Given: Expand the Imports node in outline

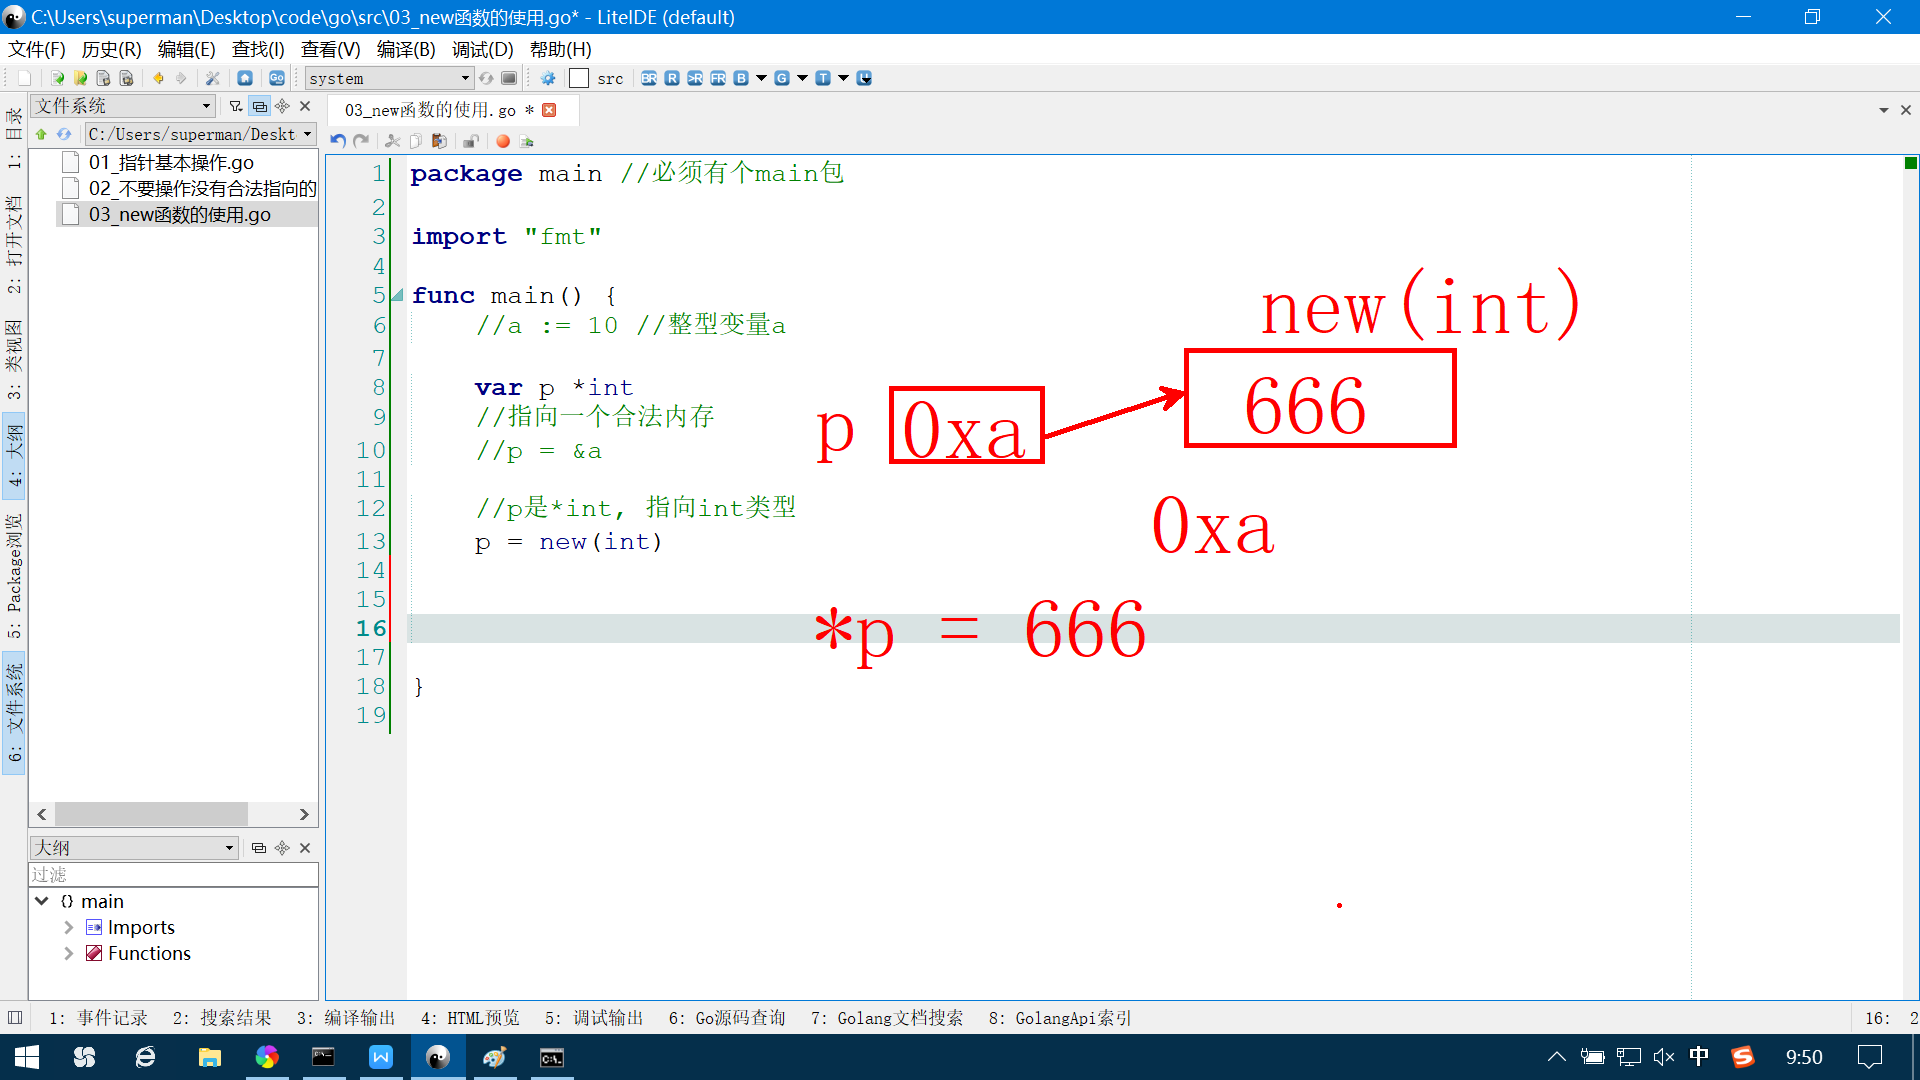Looking at the screenshot, I should (68, 927).
